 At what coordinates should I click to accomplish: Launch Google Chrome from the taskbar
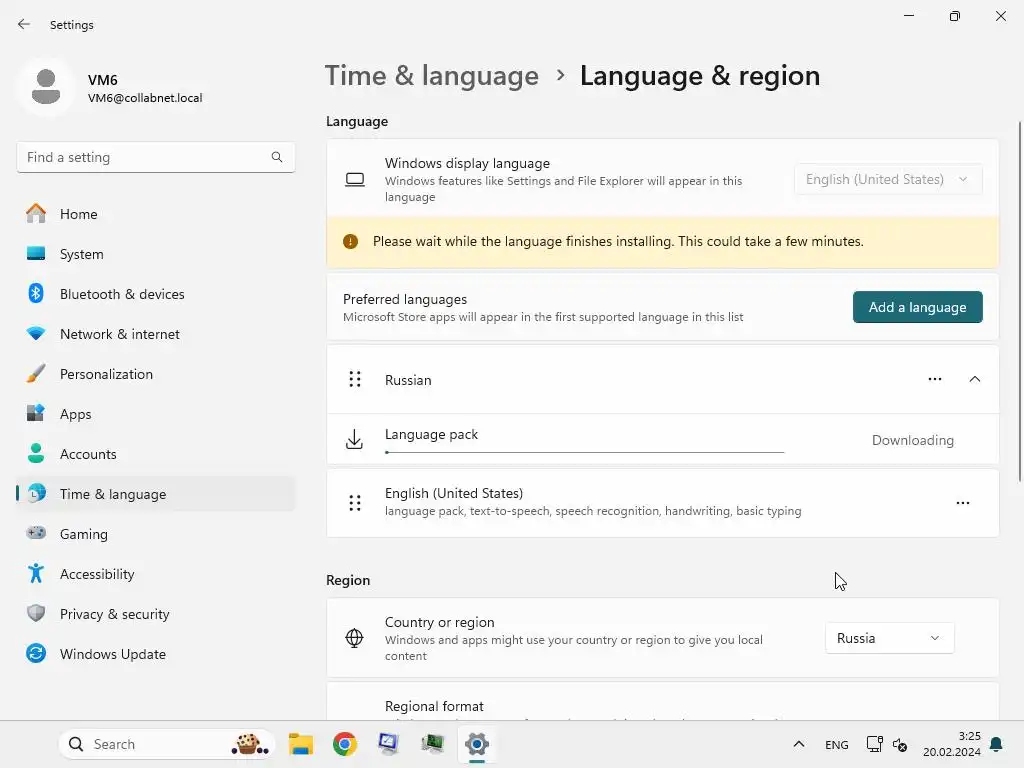tap(345, 744)
